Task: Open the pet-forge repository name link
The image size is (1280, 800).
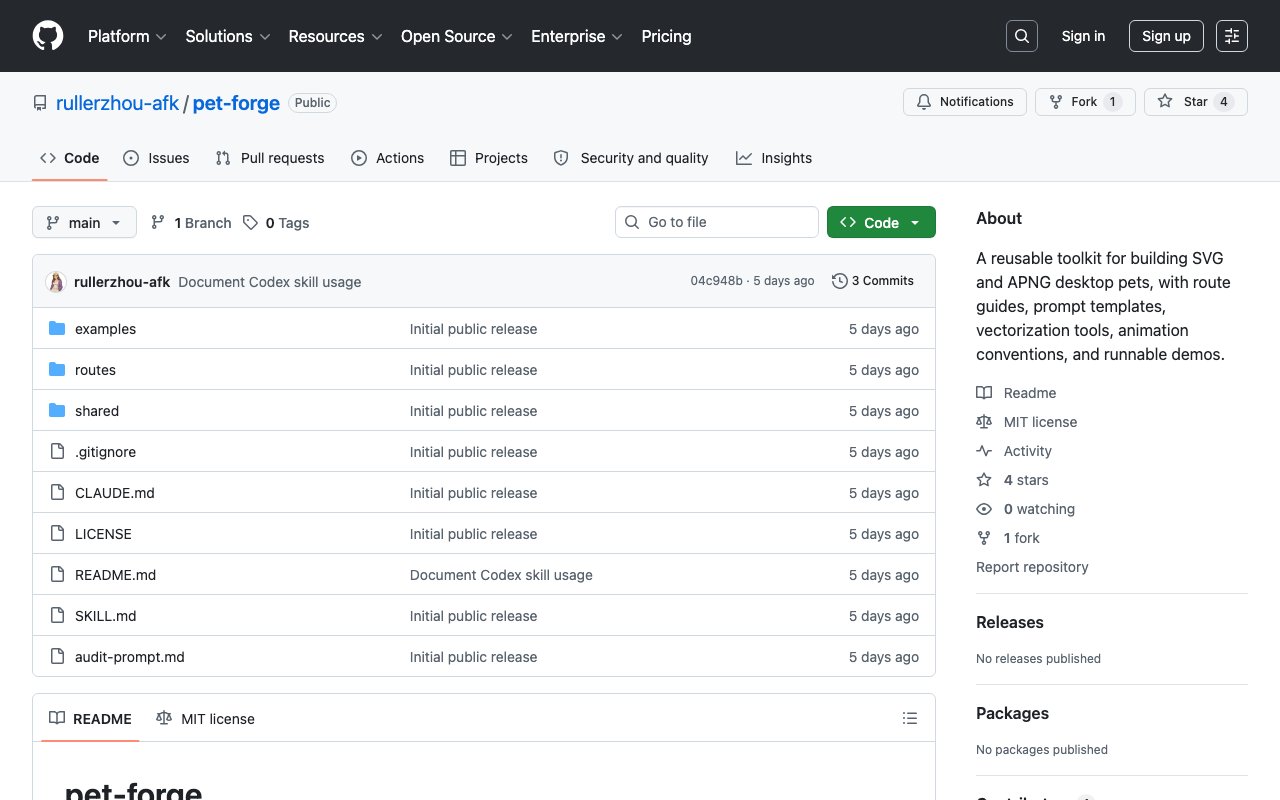Action: coord(236,103)
